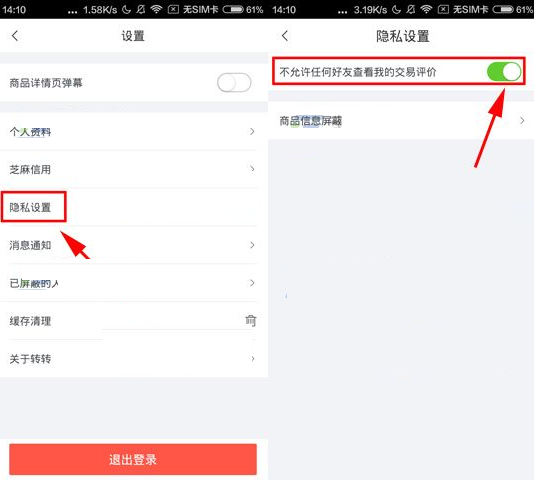Image resolution: width=534 pixels, height=481 pixels.
Task: Tap battery icon in left status bar
Action: pyautogui.click(x=233, y=10)
